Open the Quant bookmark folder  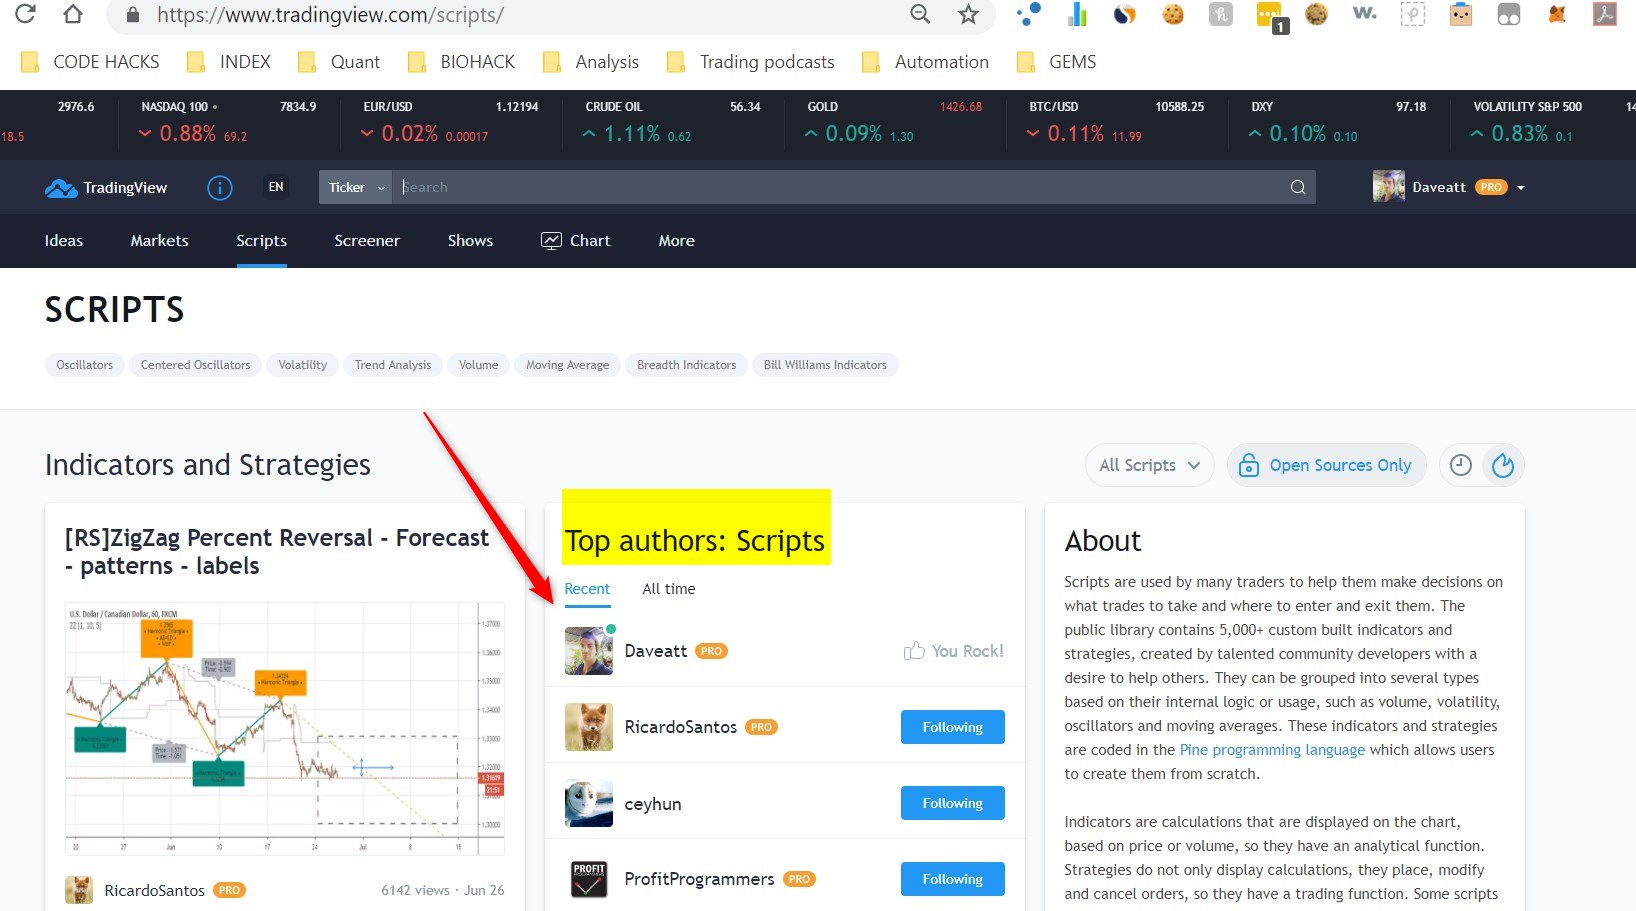pyautogui.click(x=339, y=62)
